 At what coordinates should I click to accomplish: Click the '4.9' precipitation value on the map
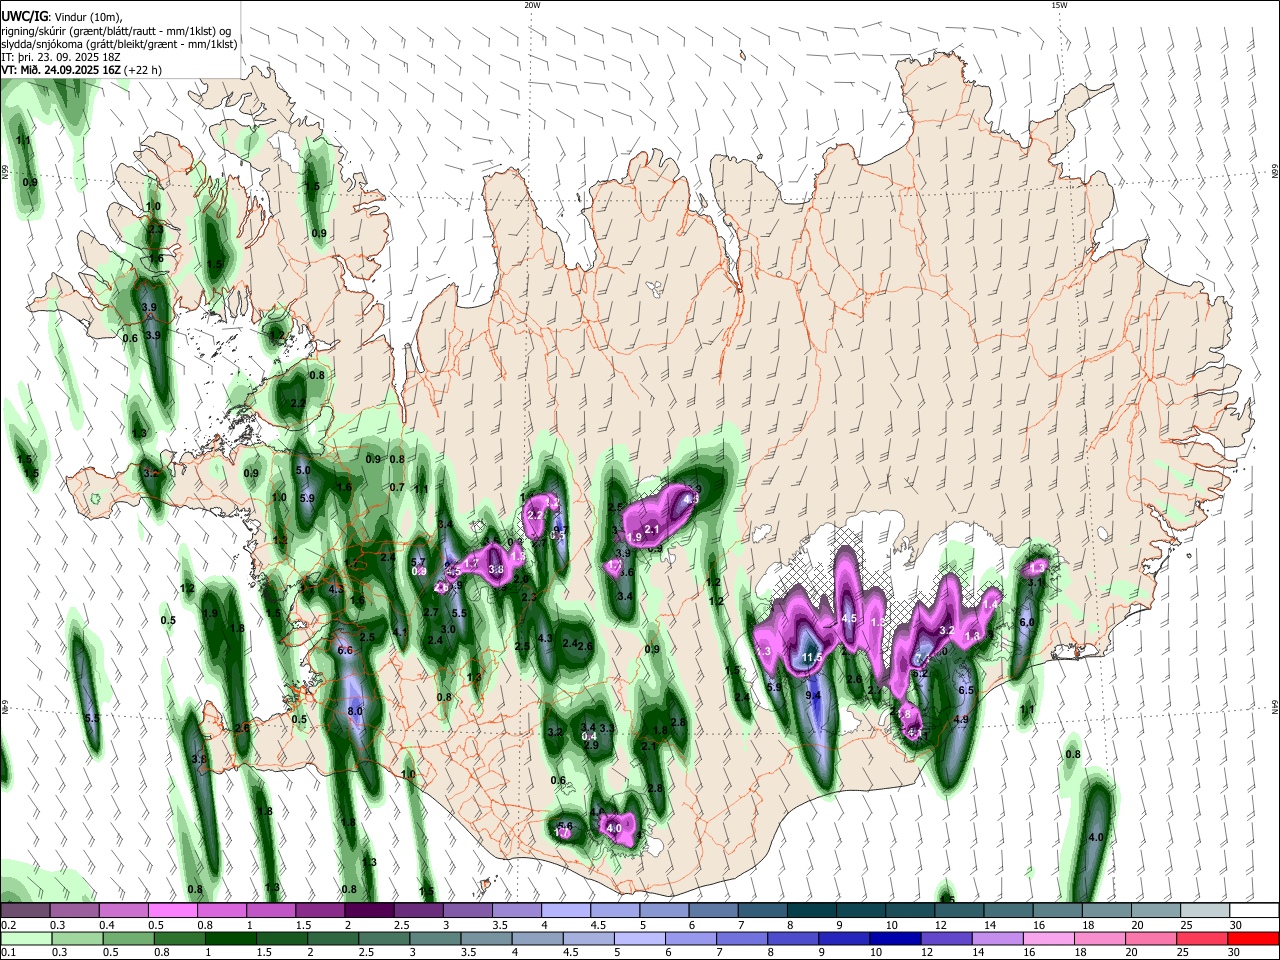click(961, 719)
